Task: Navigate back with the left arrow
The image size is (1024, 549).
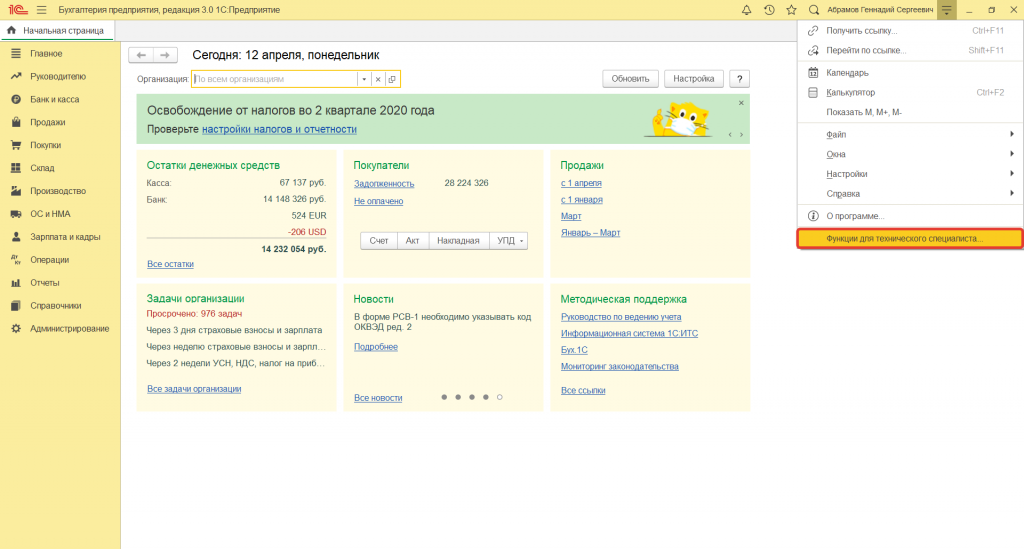Action: (142, 55)
